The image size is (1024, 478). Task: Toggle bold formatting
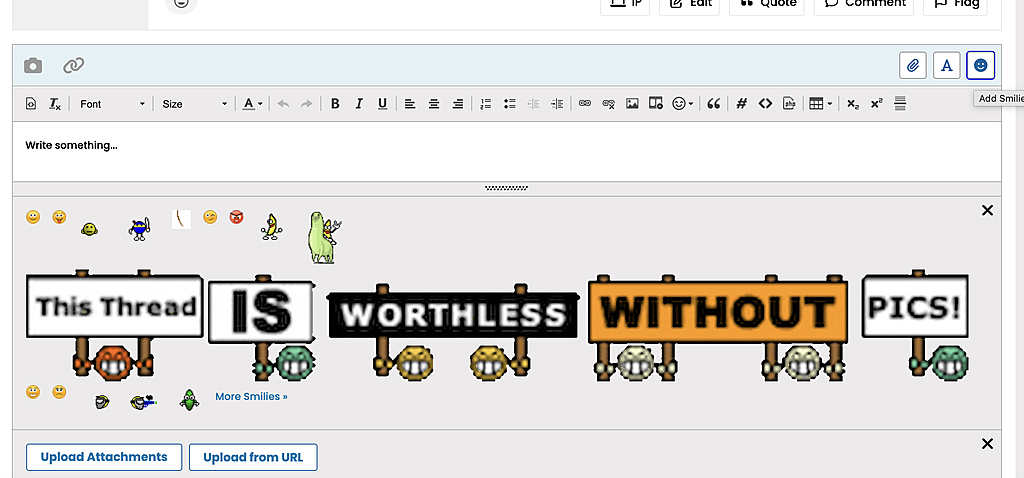coord(335,104)
